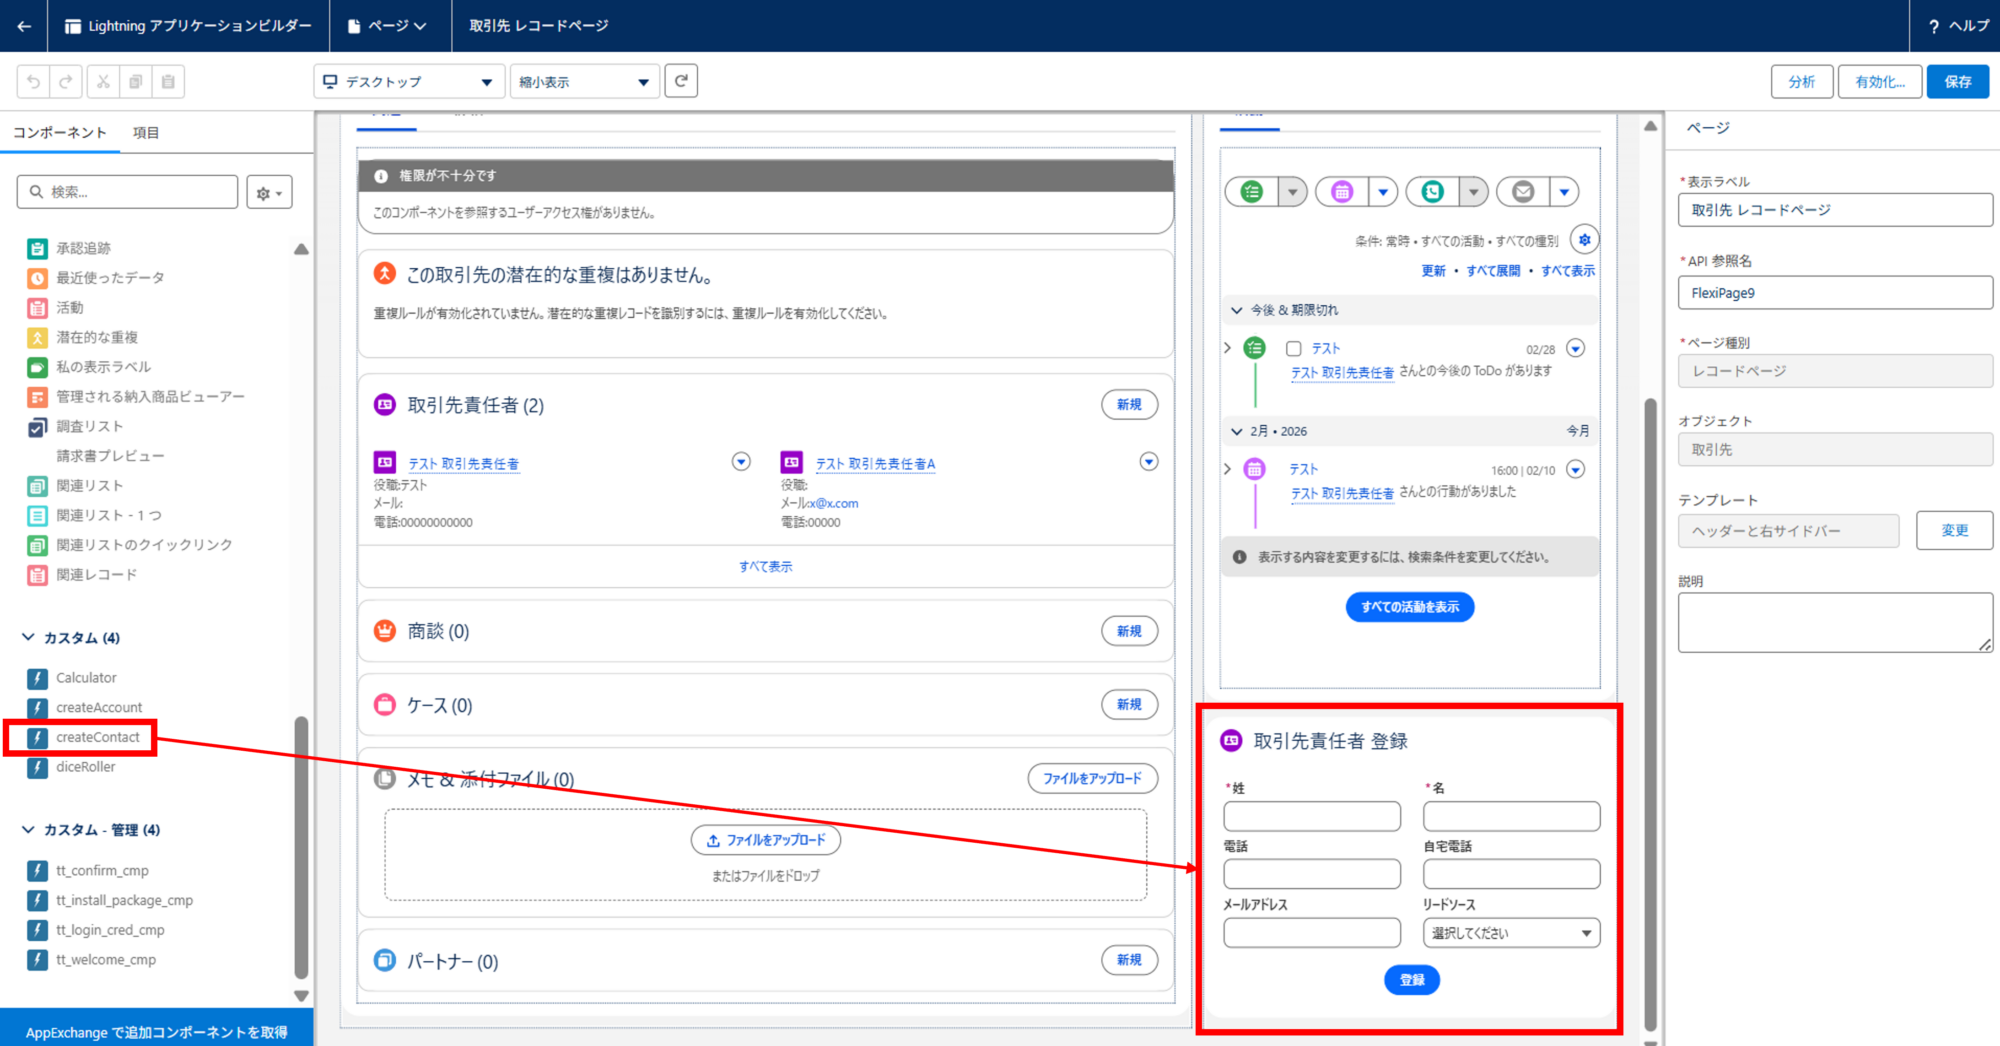Open the ページ menu
This screenshot has width=2000, height=1046.
coord(387,26)
